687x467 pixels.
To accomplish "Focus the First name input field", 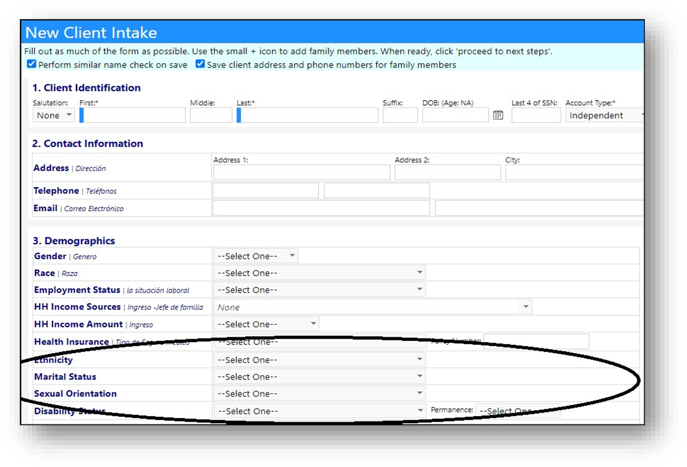I will (x=132, y=115).
